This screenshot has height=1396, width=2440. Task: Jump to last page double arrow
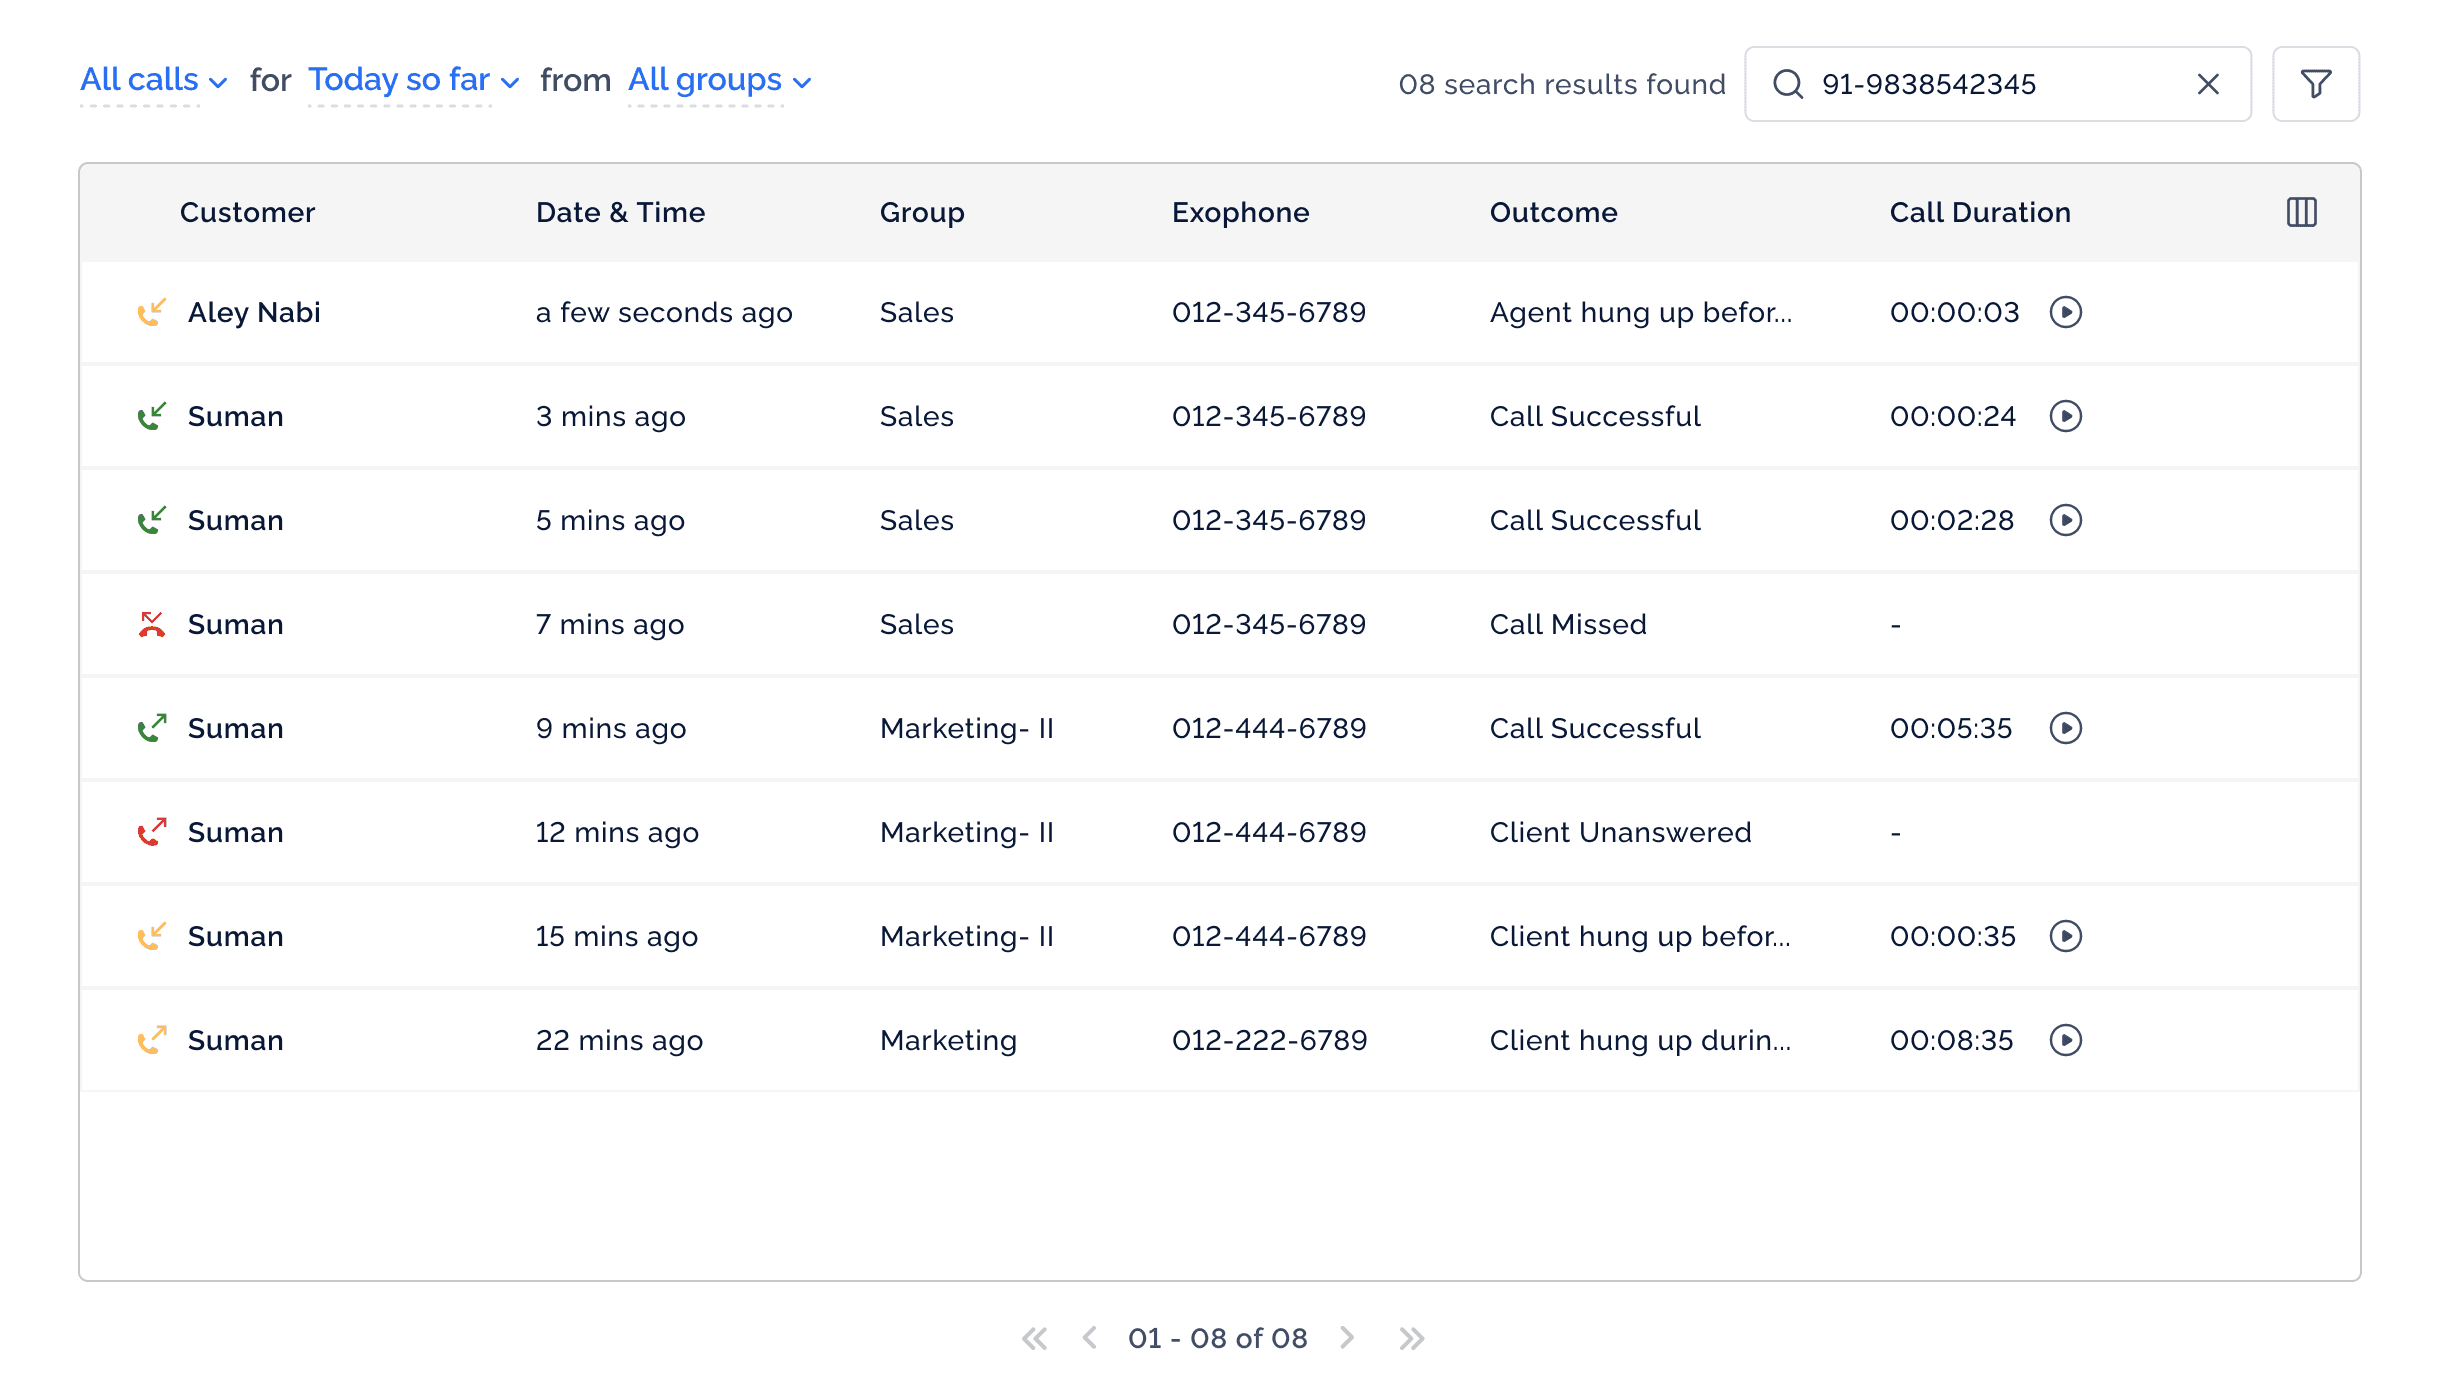tap(1411, 1338)
